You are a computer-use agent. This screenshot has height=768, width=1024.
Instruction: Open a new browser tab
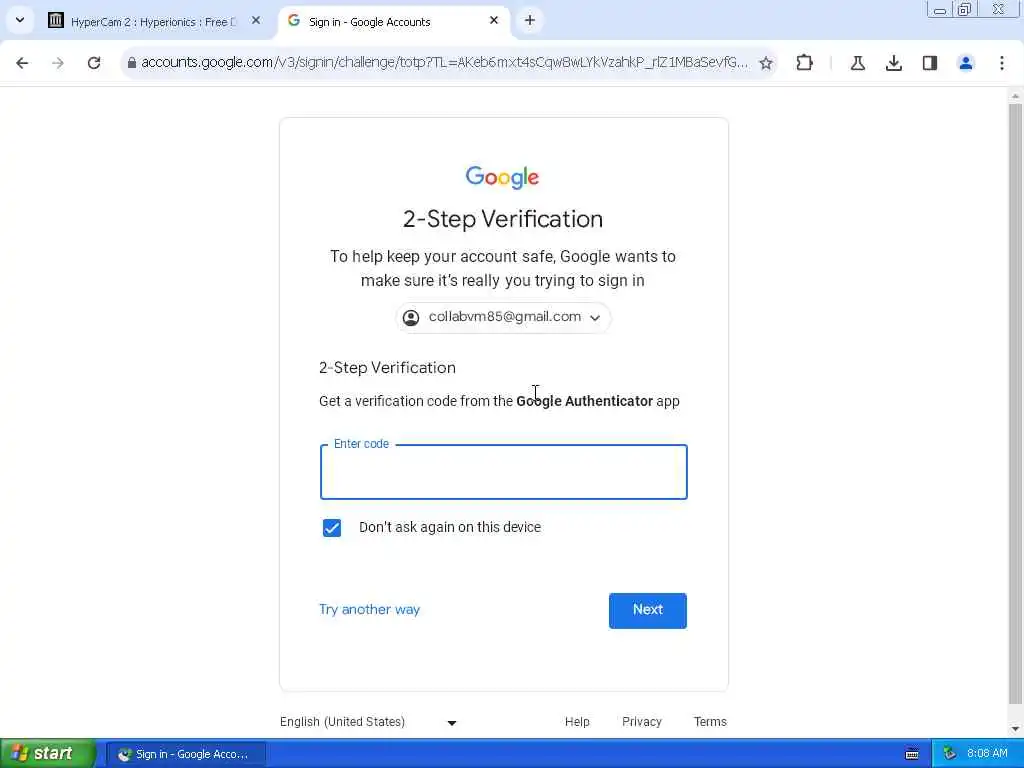point(530,21)
